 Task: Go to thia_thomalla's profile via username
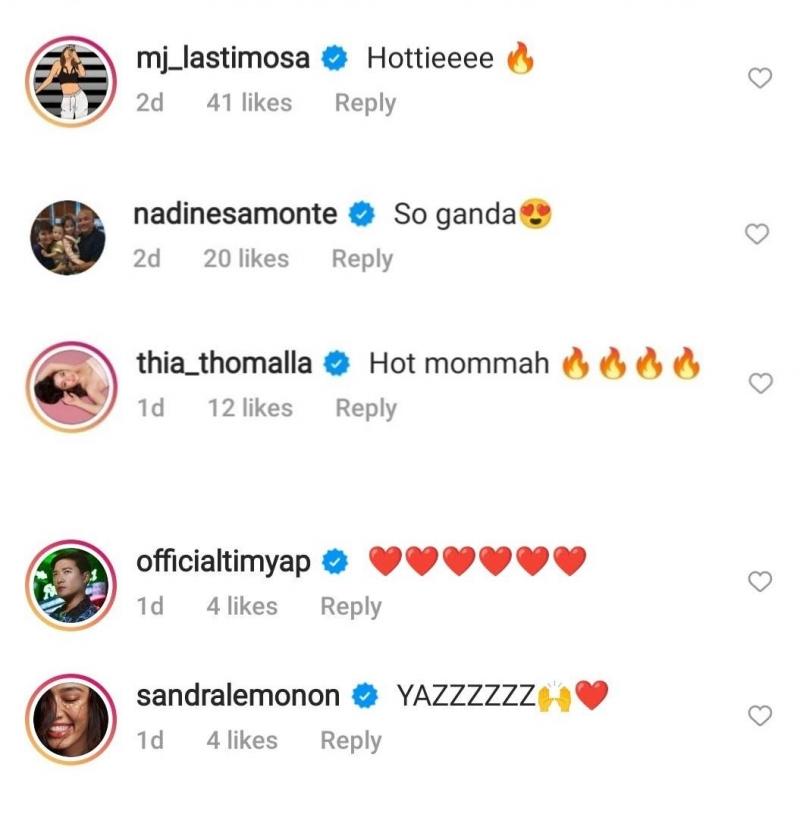224,364
